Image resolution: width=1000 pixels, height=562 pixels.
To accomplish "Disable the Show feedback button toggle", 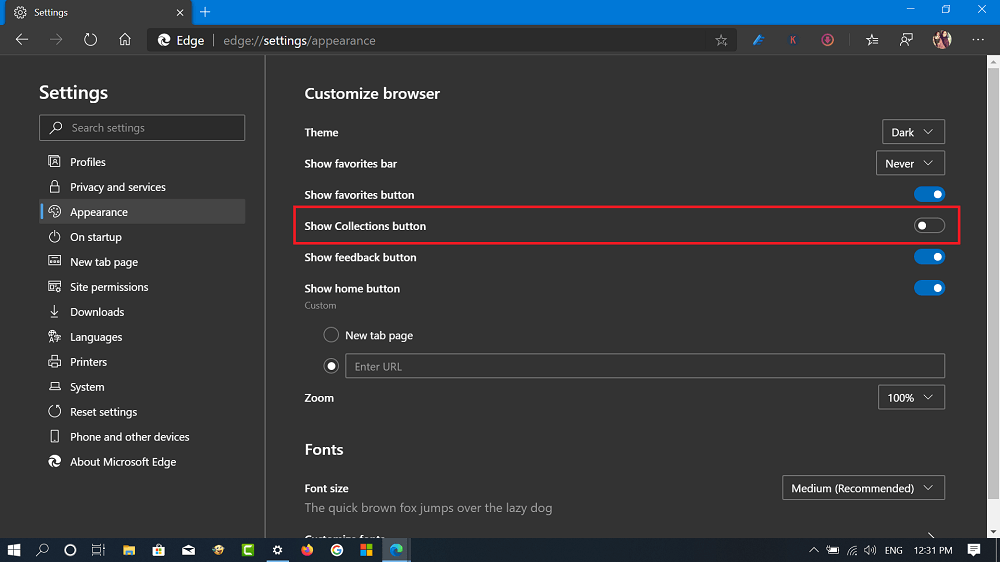I will click(929, 257).
